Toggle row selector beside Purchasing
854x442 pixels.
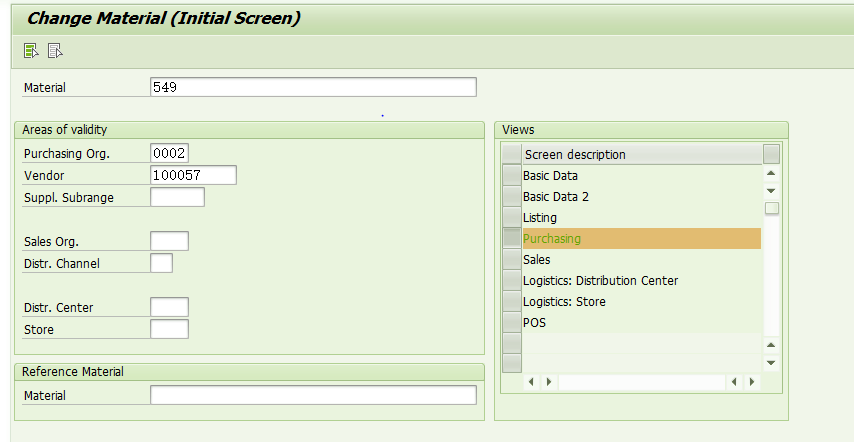point(512,238)
